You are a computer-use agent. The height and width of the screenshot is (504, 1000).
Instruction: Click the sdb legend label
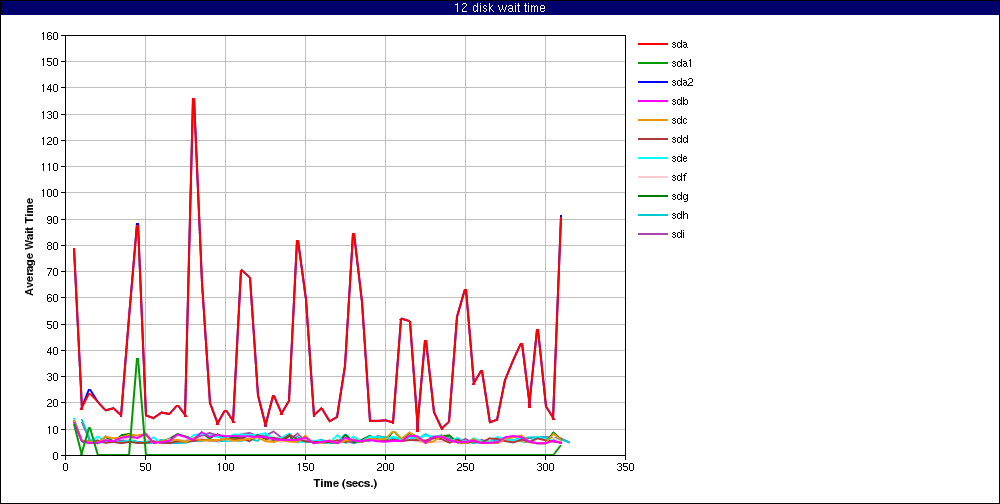click(x=679, y=101)
